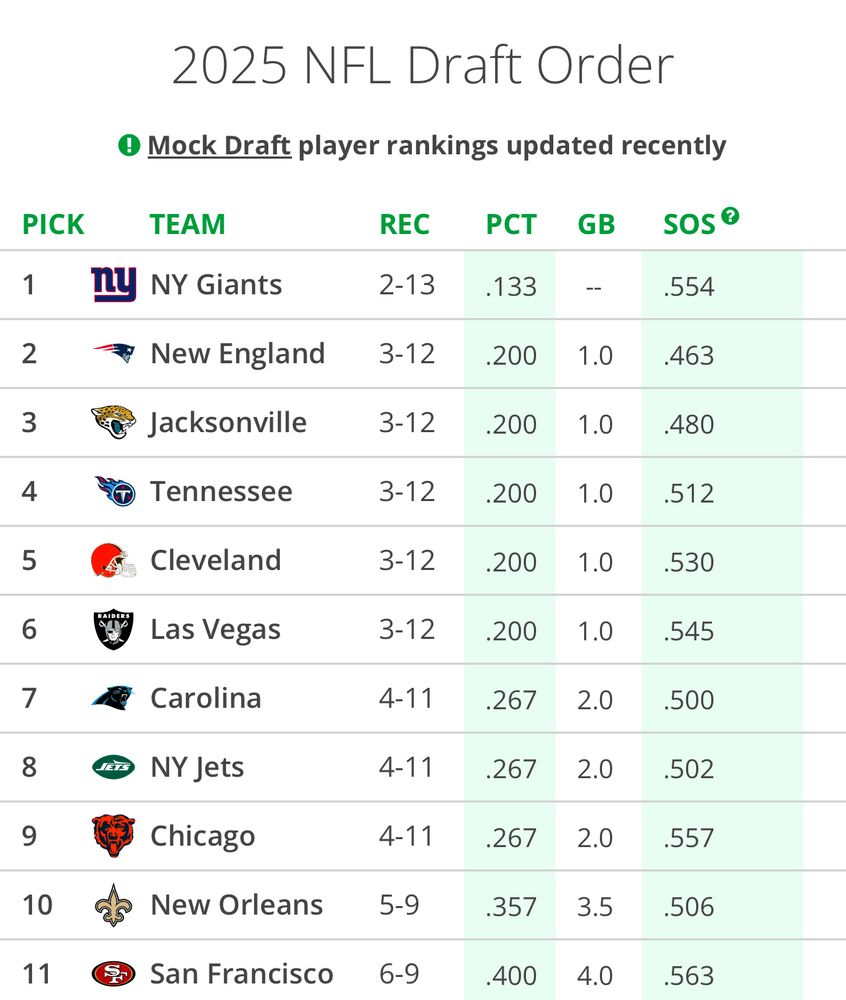Click the San Francisco 49ers logo
Viewport: 846px width, 1000px height.
coord(113,974)
